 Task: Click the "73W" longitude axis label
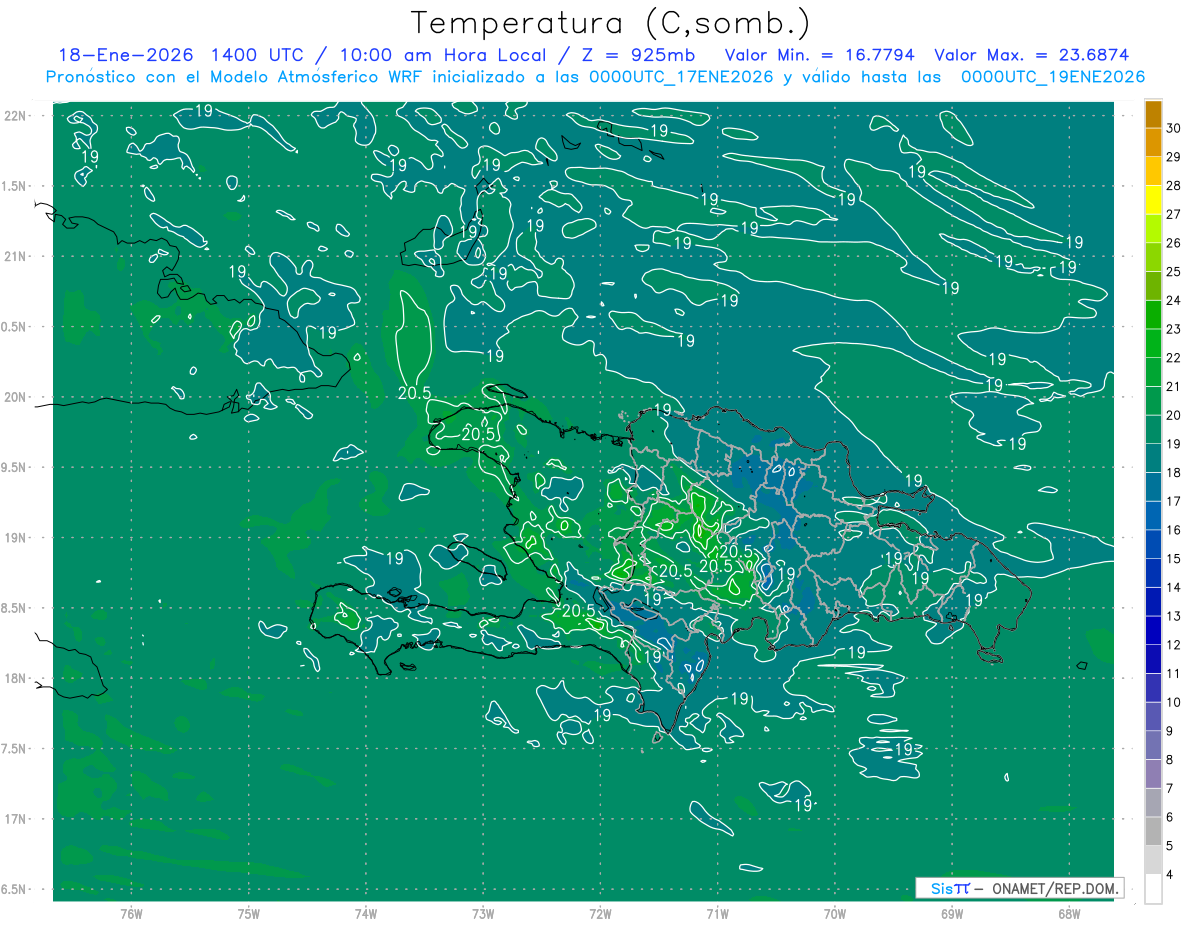coord(483,912)
